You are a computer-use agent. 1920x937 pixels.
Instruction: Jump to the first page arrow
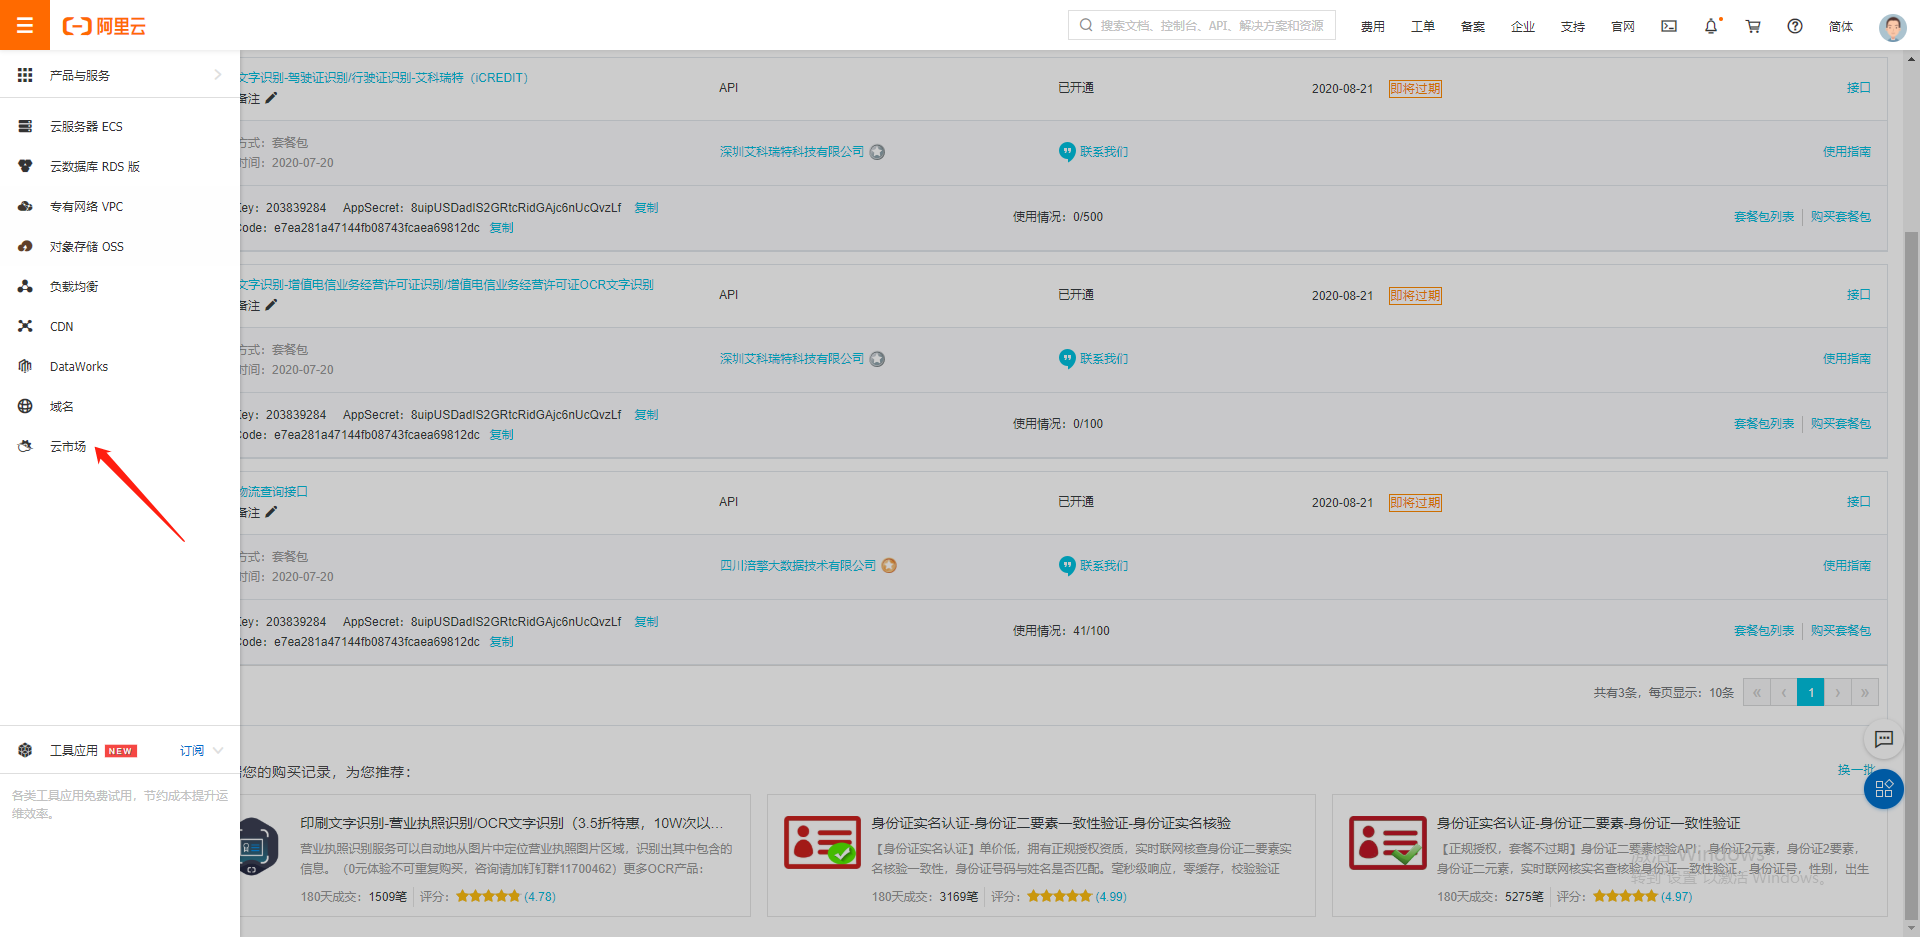click(x=1757, y=692)
